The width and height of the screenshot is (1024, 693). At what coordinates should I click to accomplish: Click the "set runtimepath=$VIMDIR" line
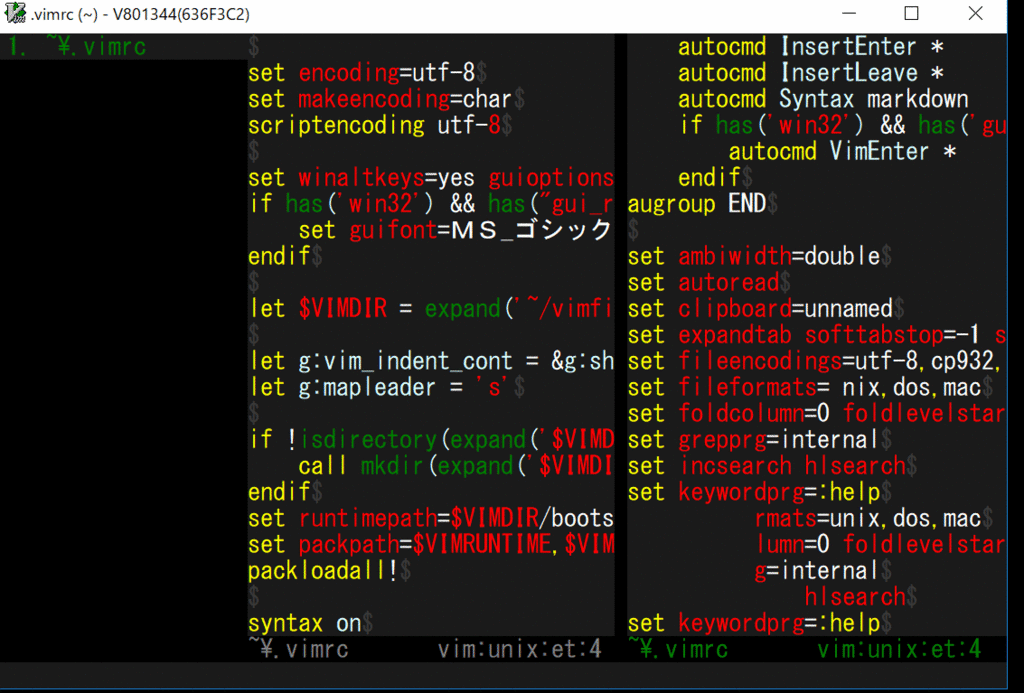(x=431, y=518)
